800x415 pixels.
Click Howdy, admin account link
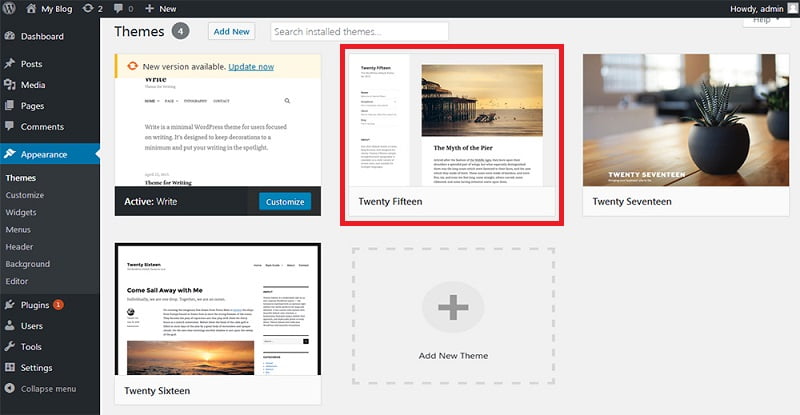[757, 9]
